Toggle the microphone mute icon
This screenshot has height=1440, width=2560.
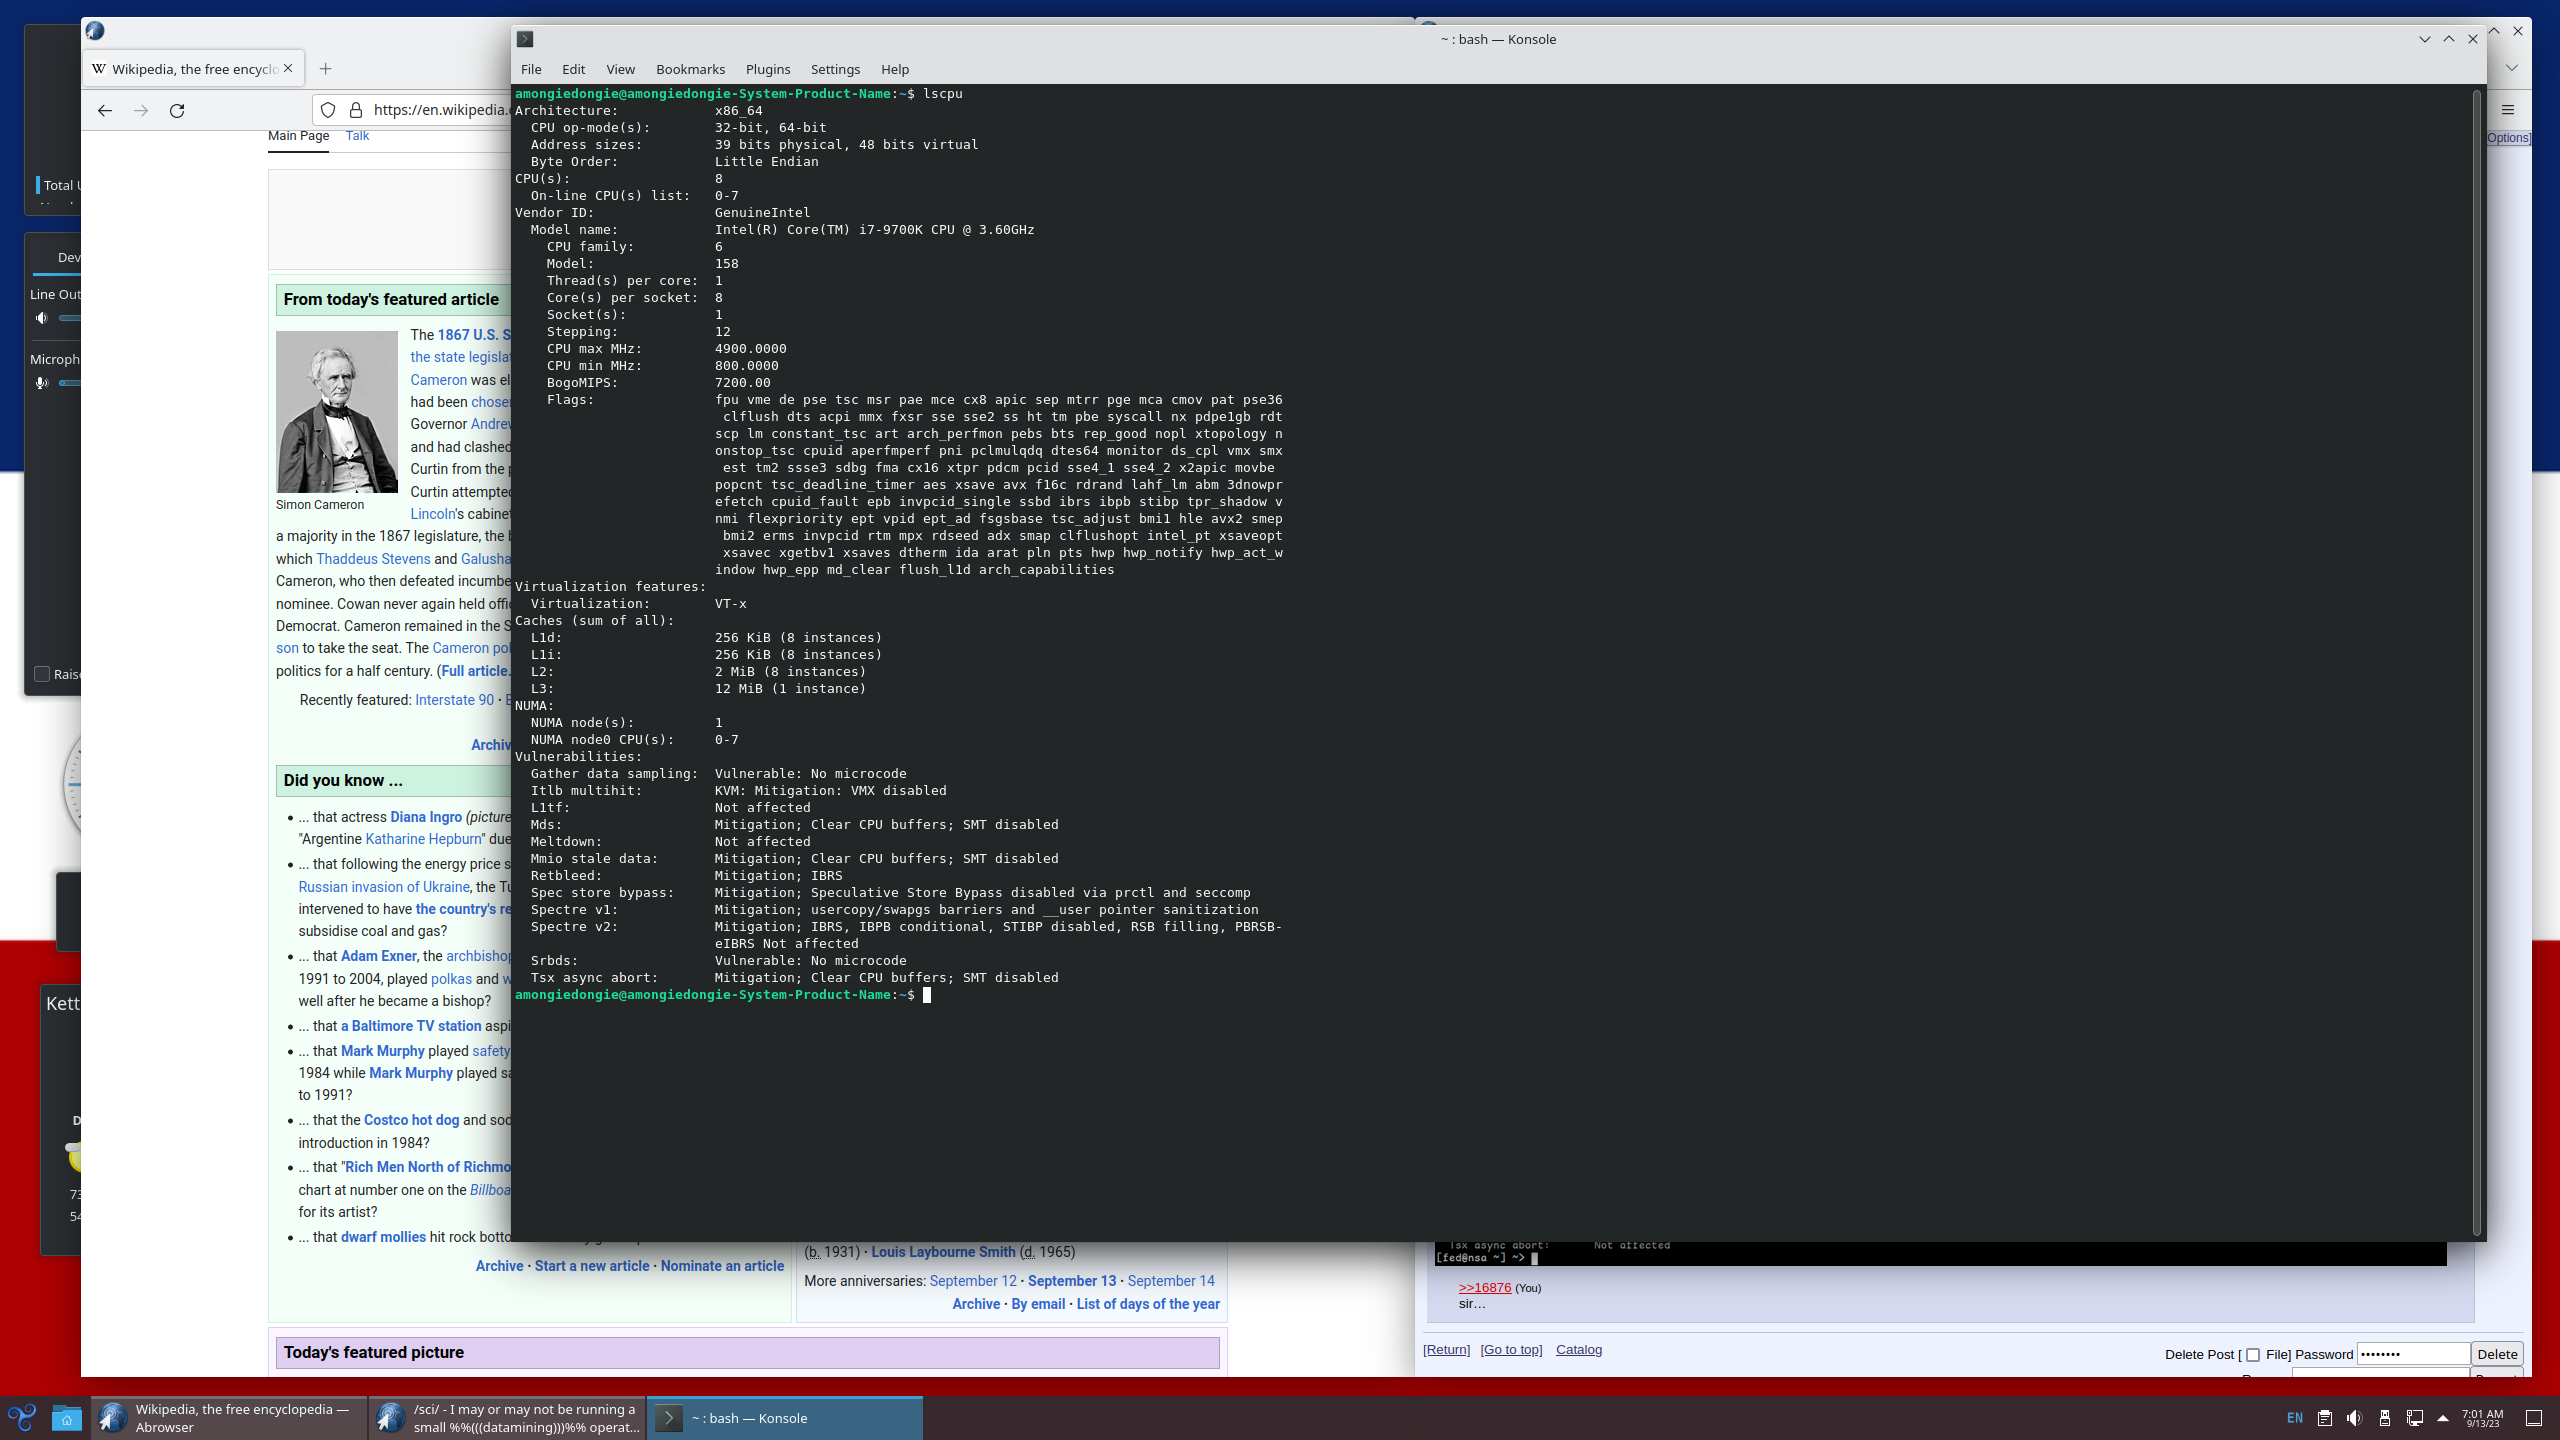pyautogui.click(x=41, y=383)
